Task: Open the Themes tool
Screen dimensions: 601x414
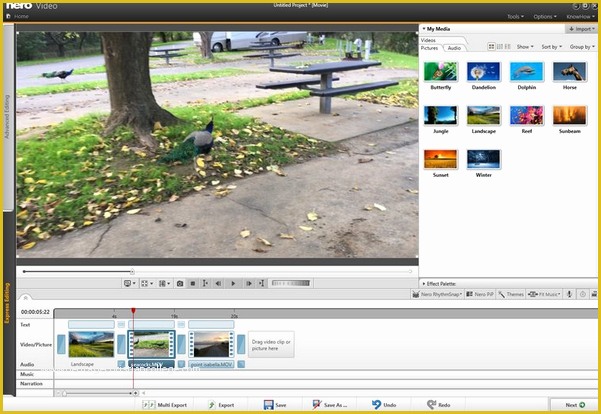Action: (x=511, y=294)
